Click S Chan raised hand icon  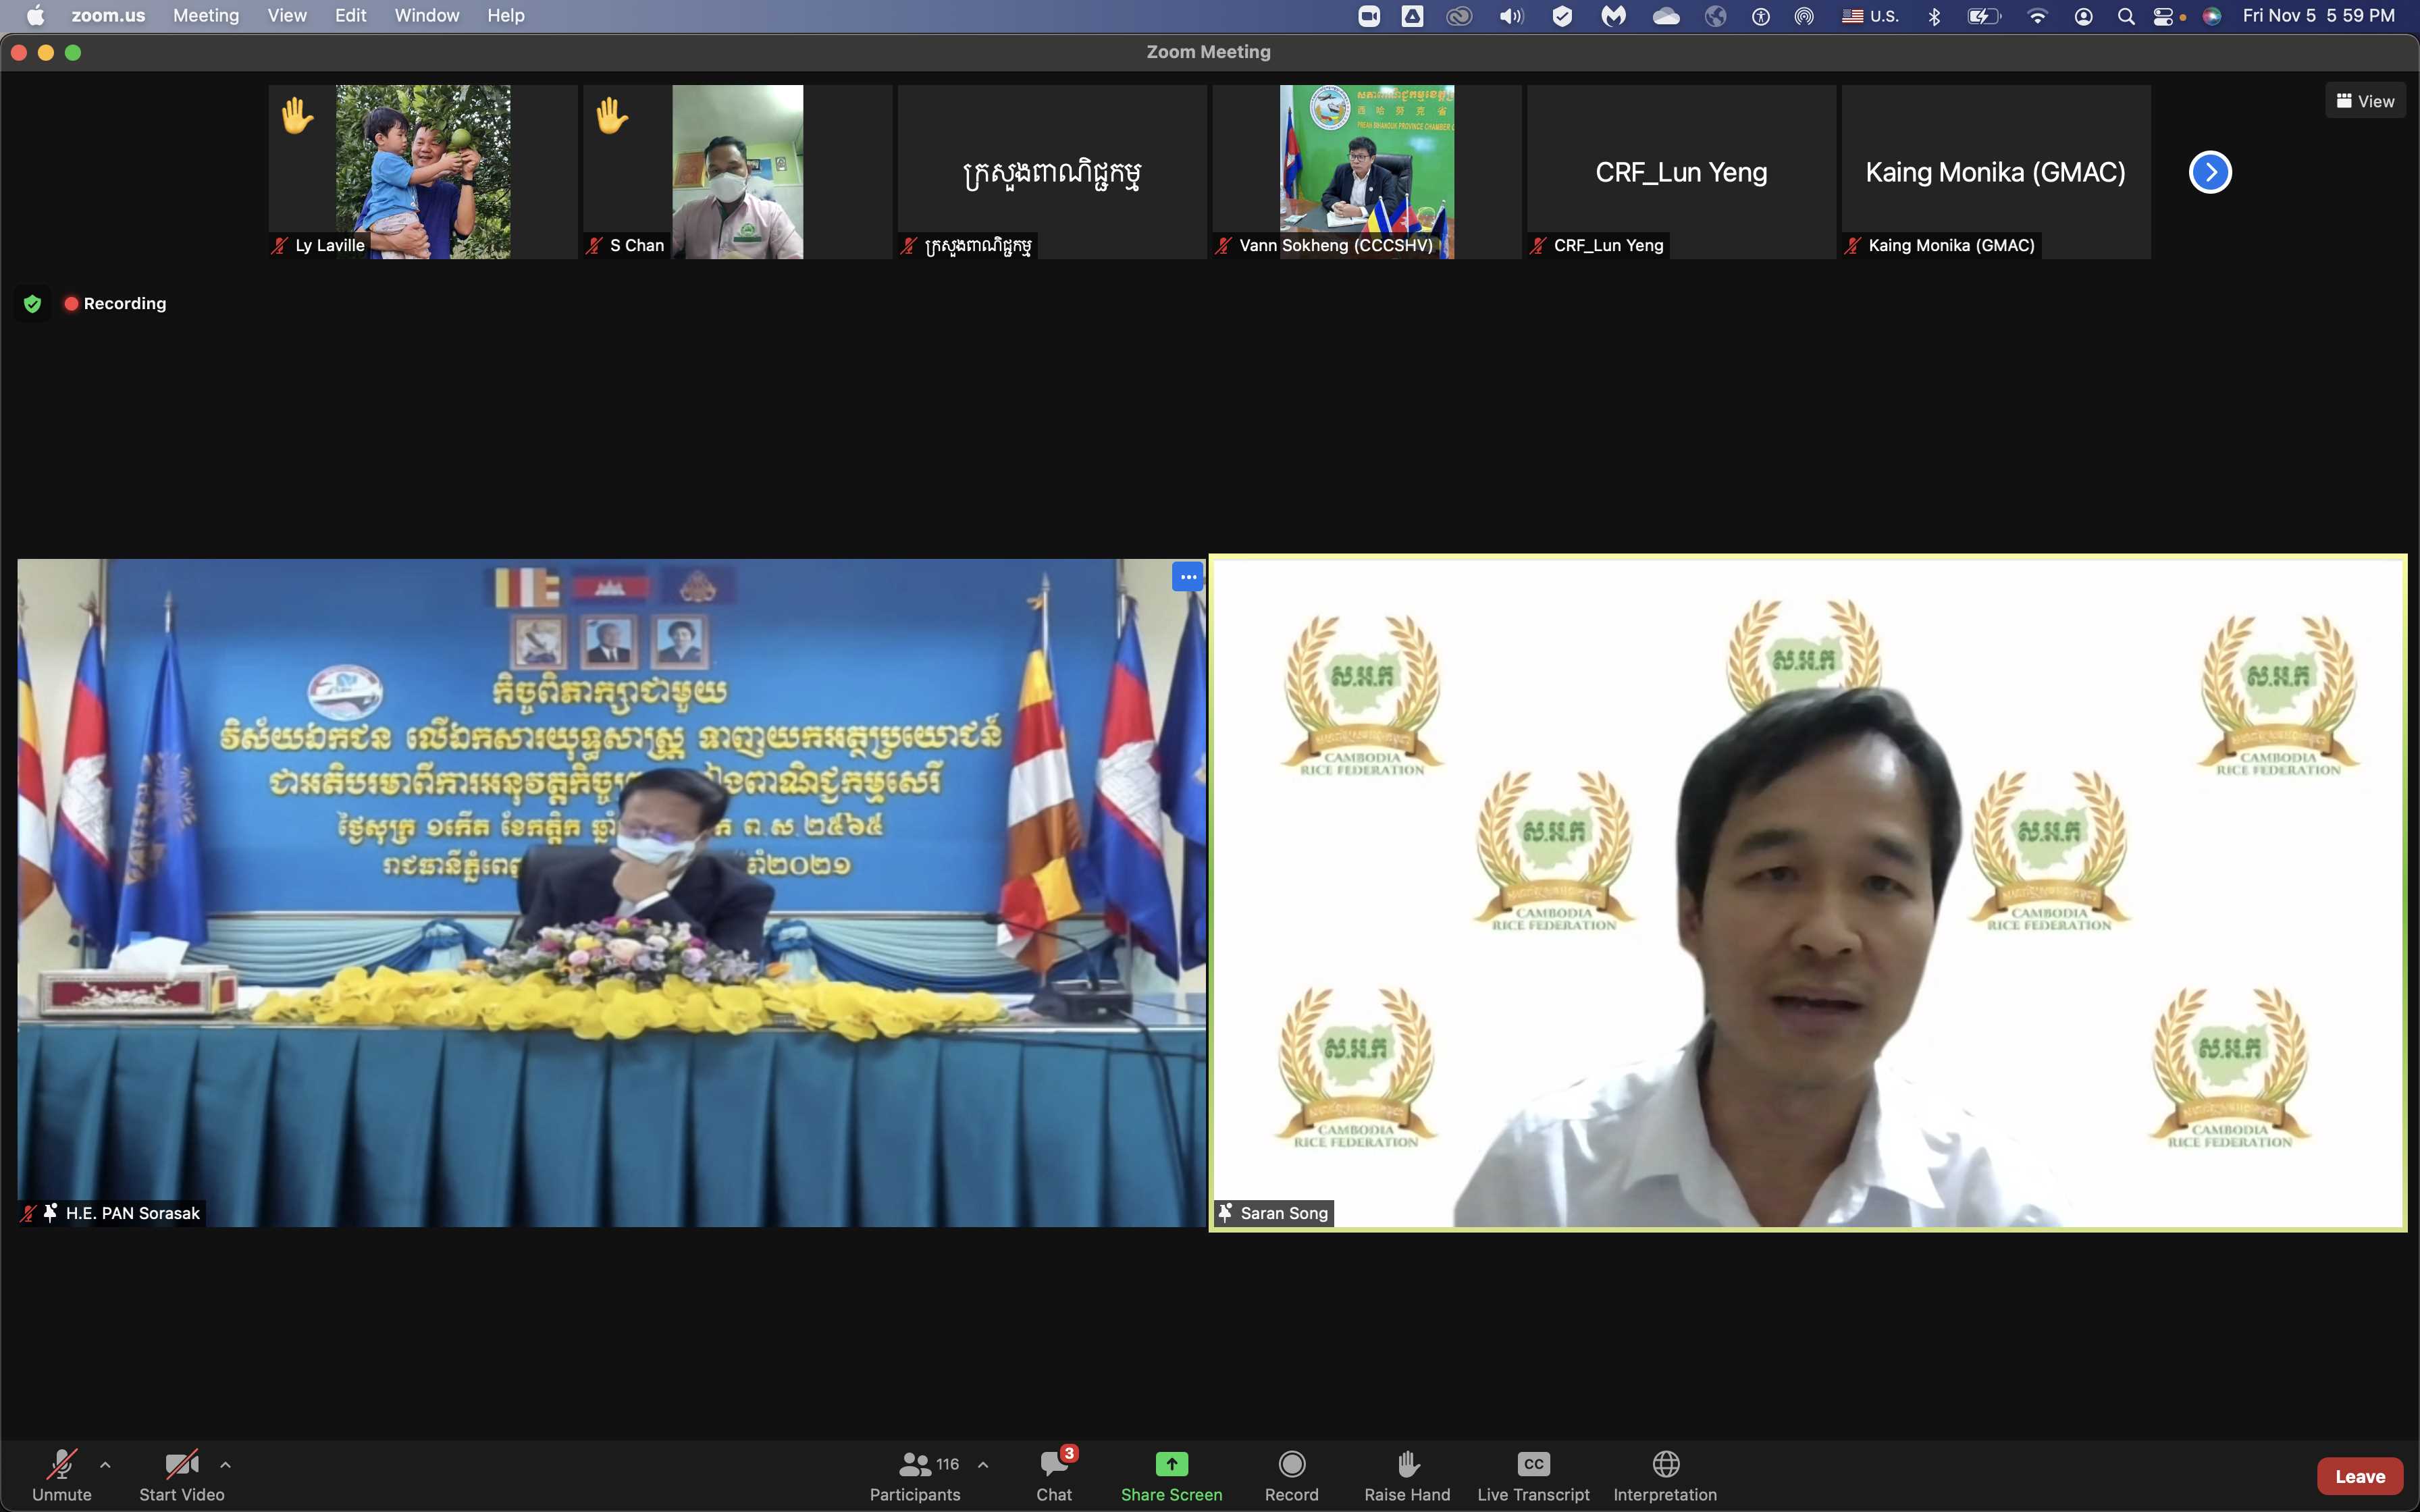click(x=611, y=115)
